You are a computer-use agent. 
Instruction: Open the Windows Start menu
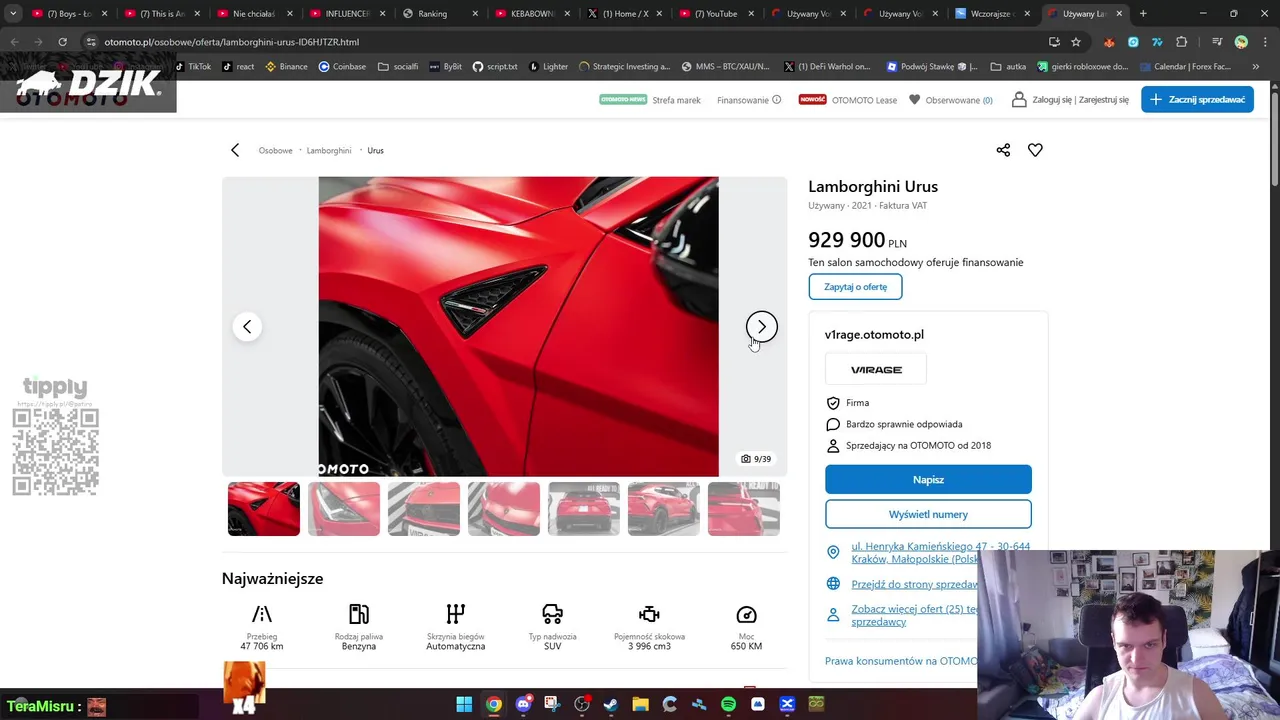(464, 705)
